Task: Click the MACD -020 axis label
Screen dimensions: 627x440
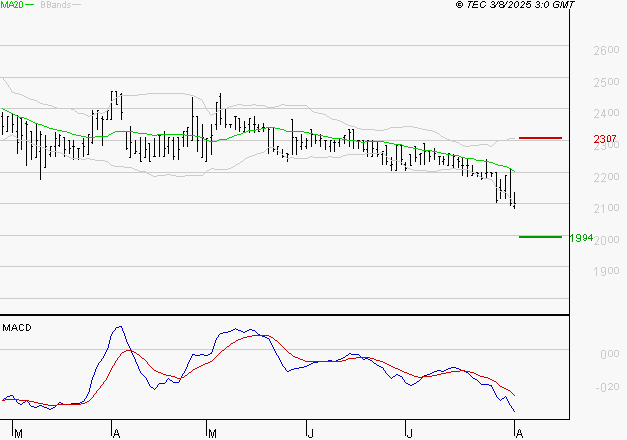Action: coord(607,387)
